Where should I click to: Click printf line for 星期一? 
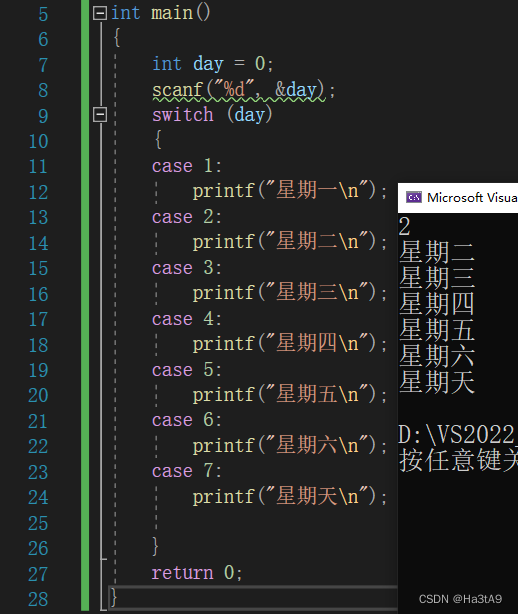pos(290,191)
